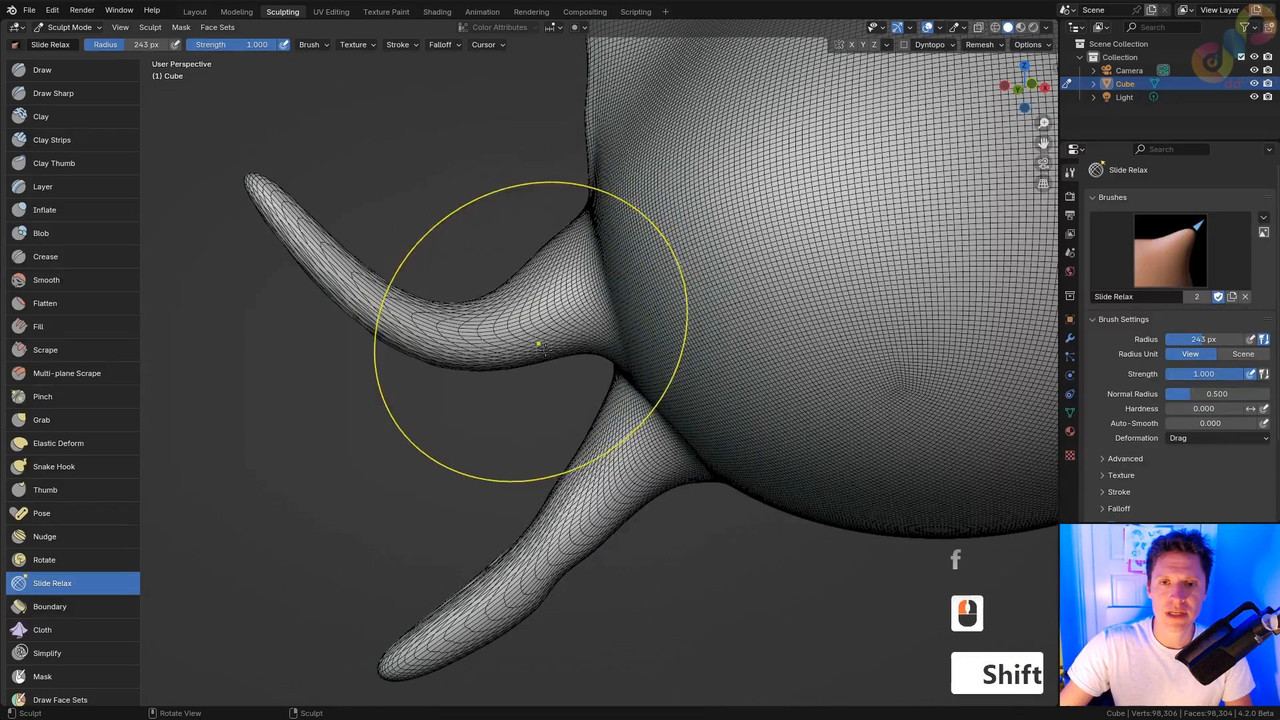The image size is (1280, 720).
Task: Toggle the X symmetry axis
Action: click(x=852, y=44)
